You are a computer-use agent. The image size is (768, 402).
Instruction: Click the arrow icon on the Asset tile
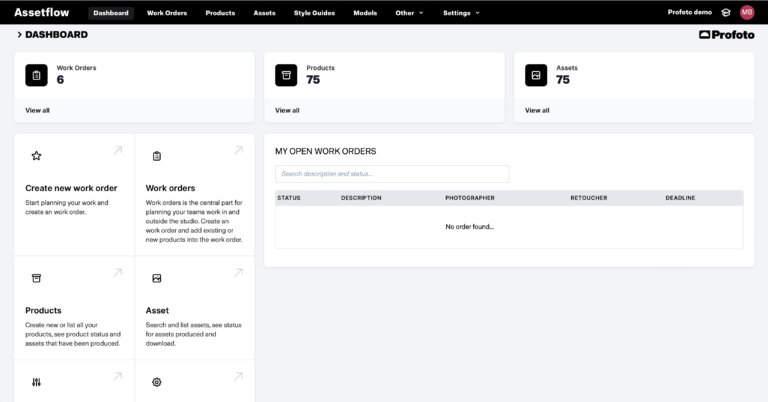tap(239, 272)
